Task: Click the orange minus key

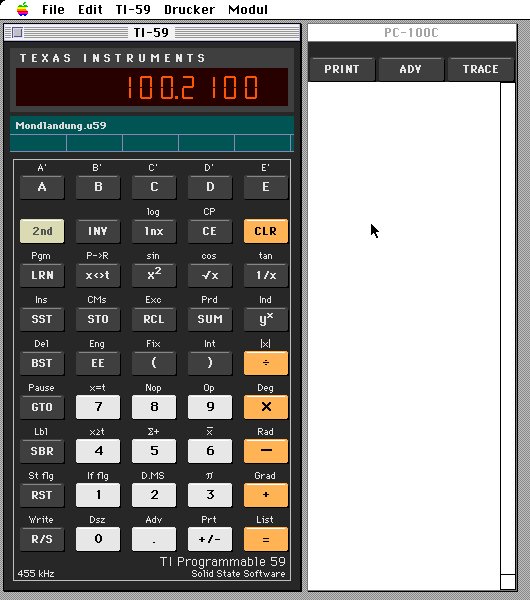Action: 266,451
